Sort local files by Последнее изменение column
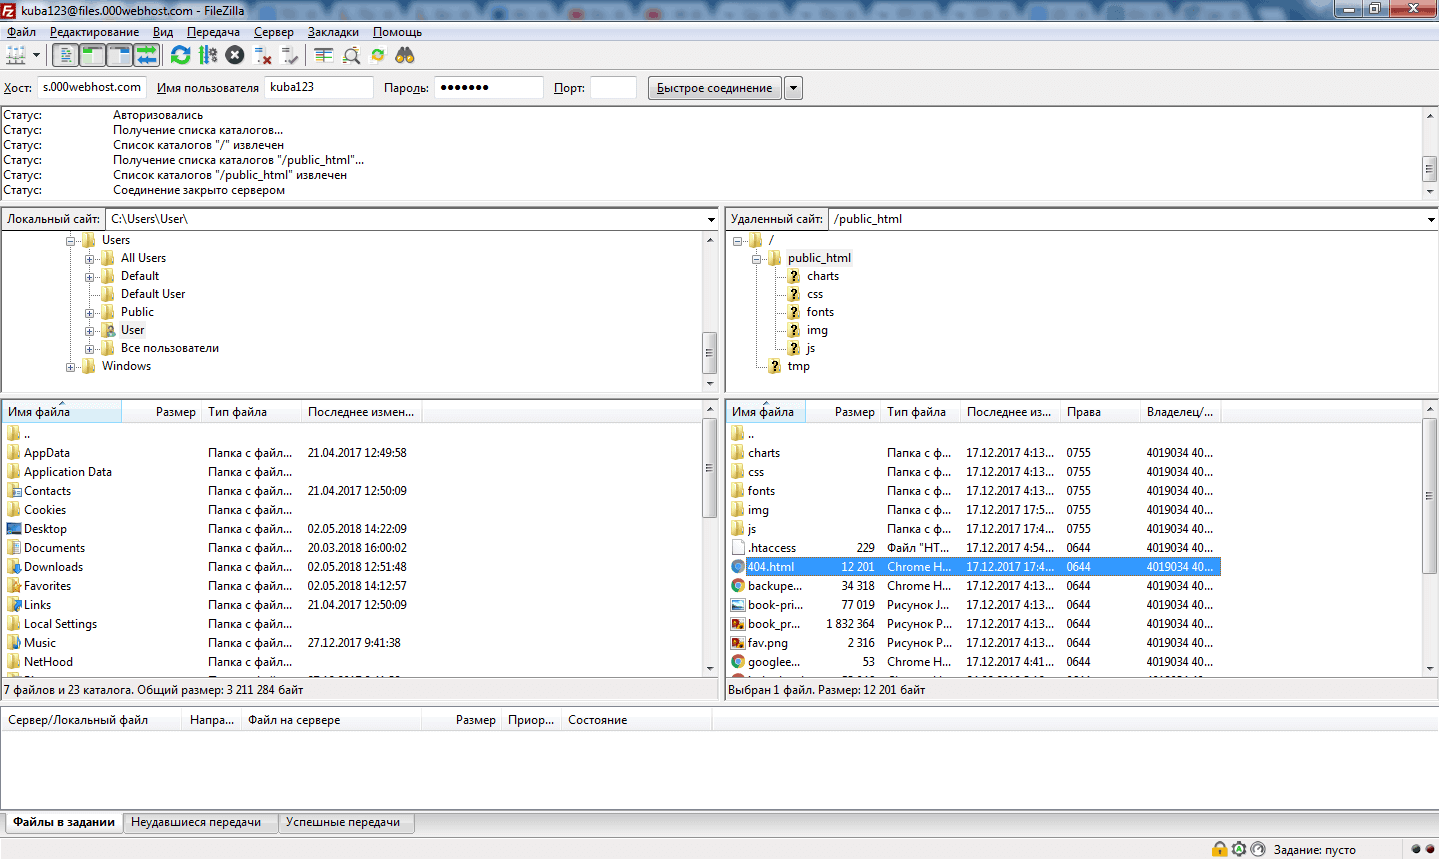The width and height of the screenshot is (1439, 860). point(361,412)
